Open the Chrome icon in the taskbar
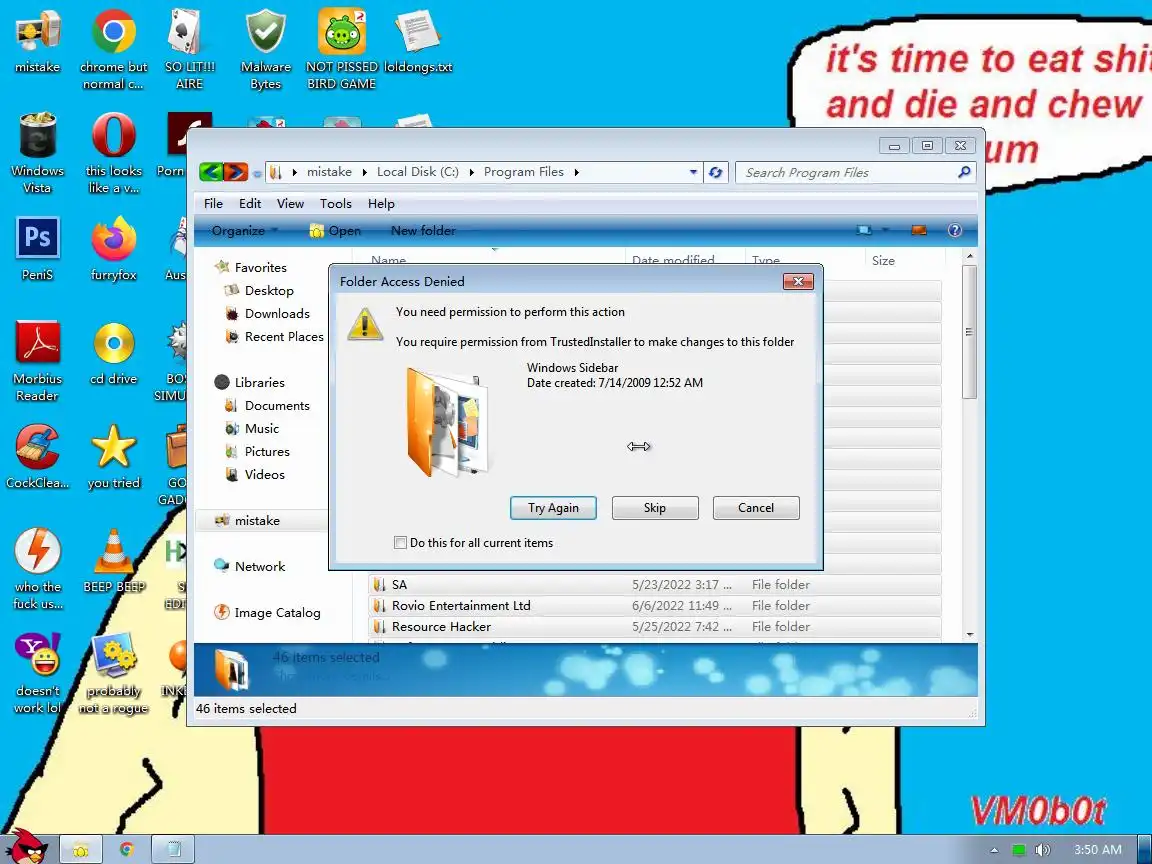This screenshot has width=1152, height=864. [126, 849]
